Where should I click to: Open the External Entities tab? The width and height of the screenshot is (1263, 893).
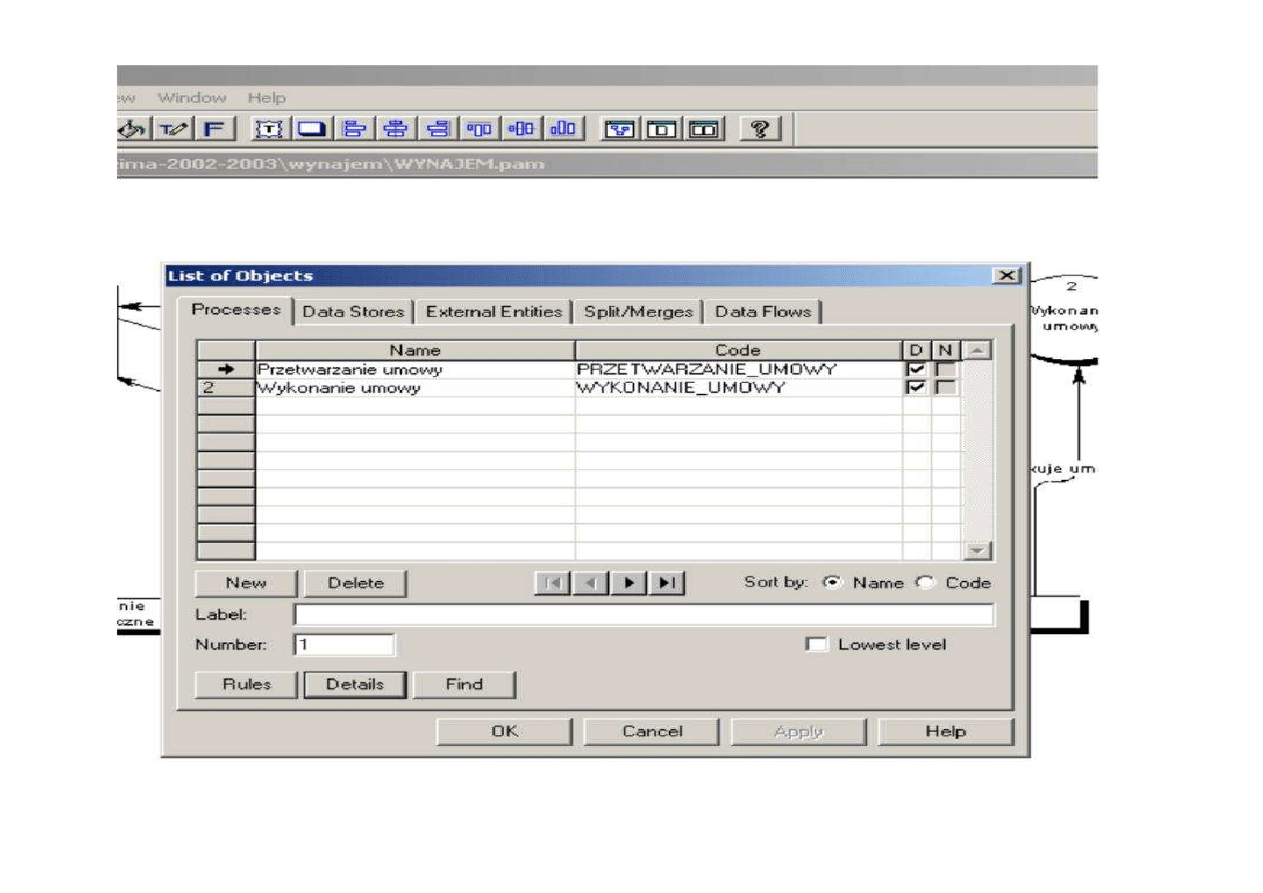[x=494, y=312]
